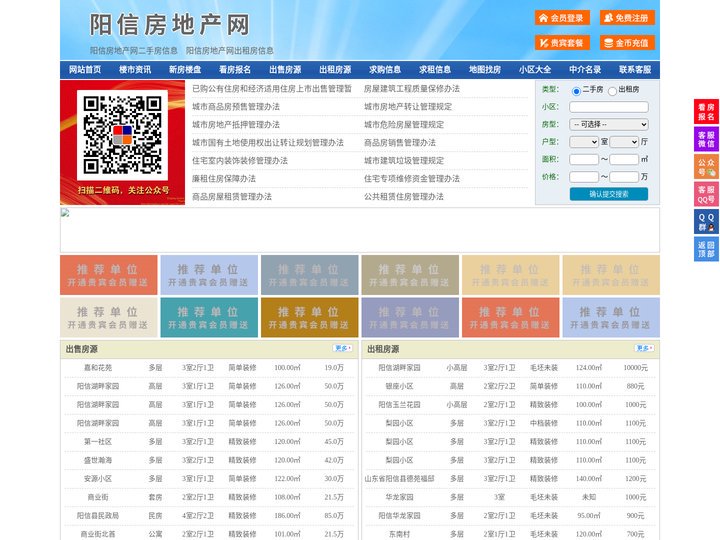The width and height of the screenshot is (720, 540).
Task: Select the 二手房 radio button
Action: pos(576,91)
